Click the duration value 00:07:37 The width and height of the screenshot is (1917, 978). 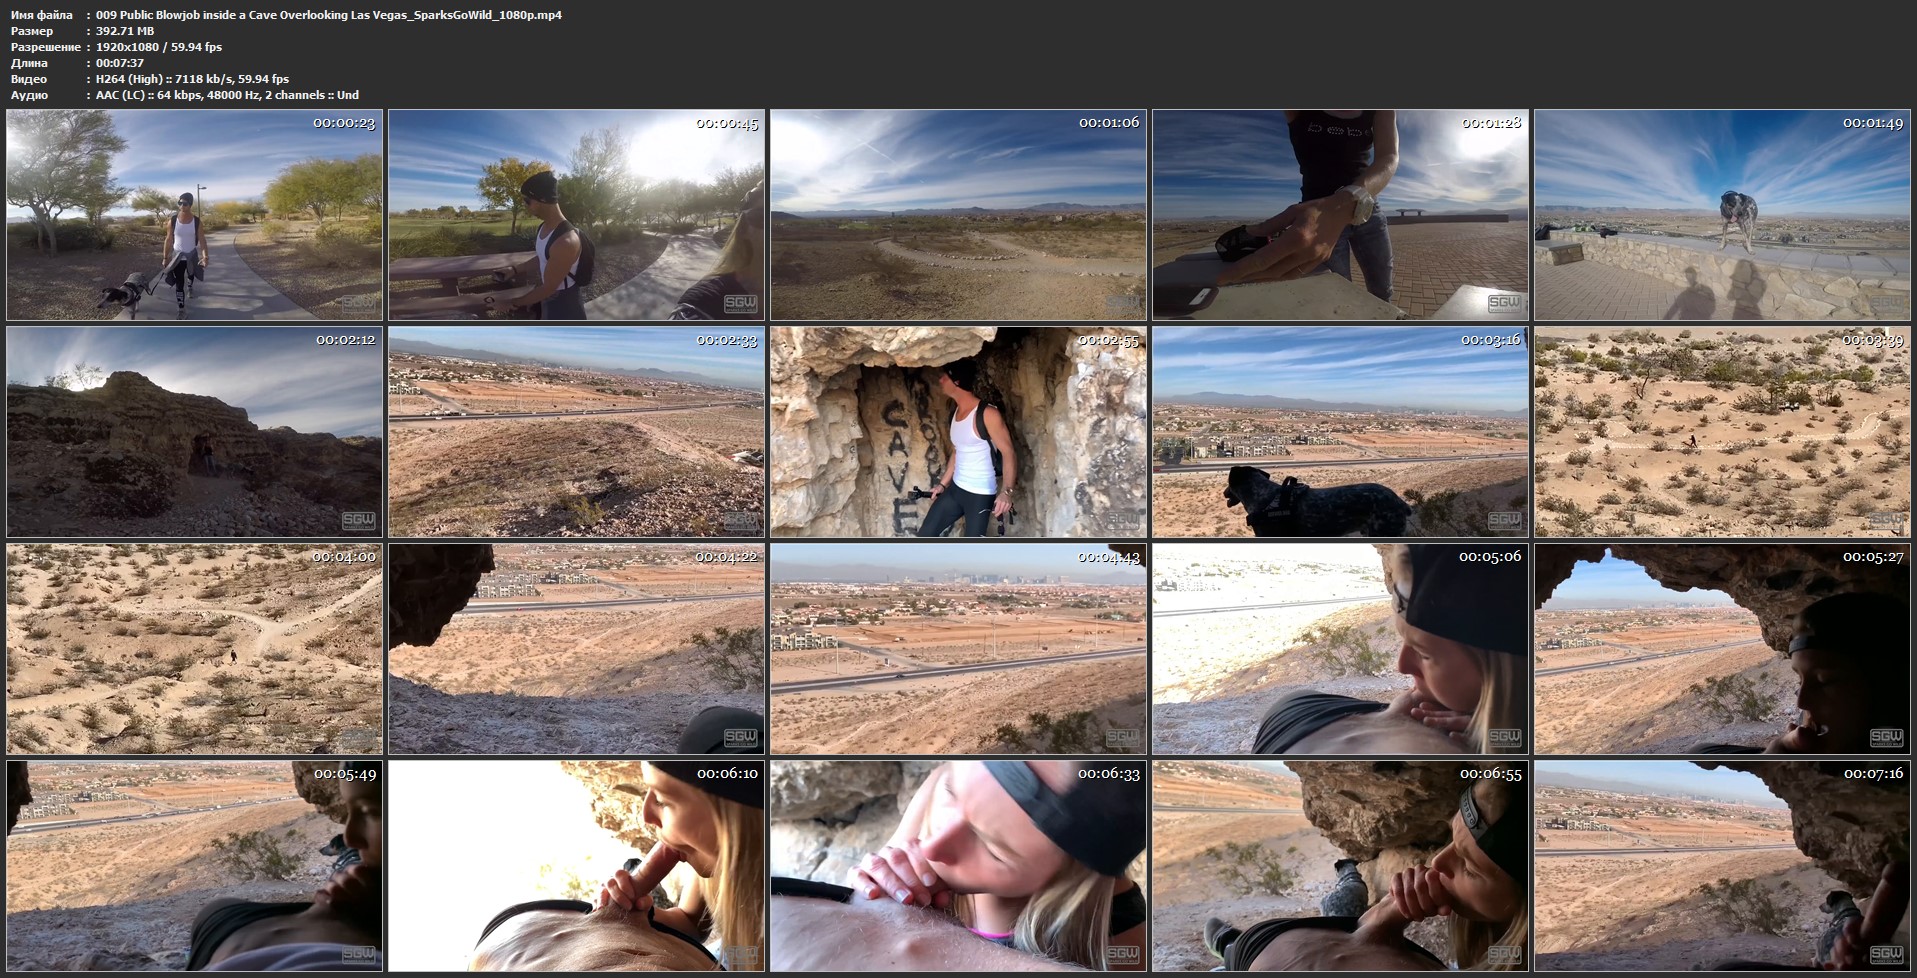[x=120, y=63]
